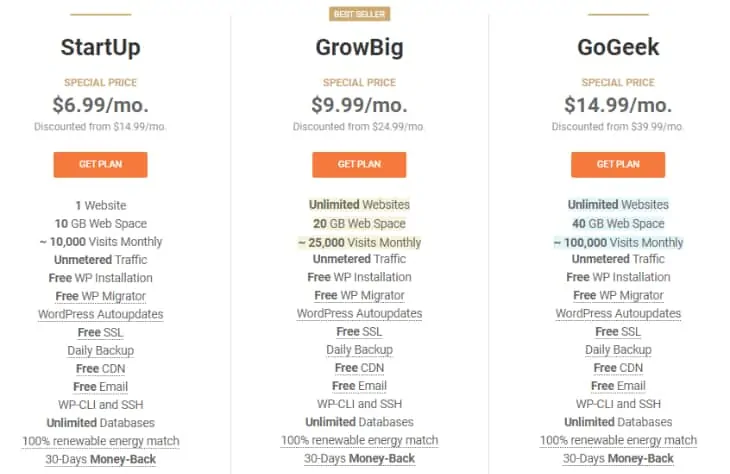Screen dimensions: 730x474
Task: Select GET PLAN for the GoGeek plan
Action: [x=618, y=164]
